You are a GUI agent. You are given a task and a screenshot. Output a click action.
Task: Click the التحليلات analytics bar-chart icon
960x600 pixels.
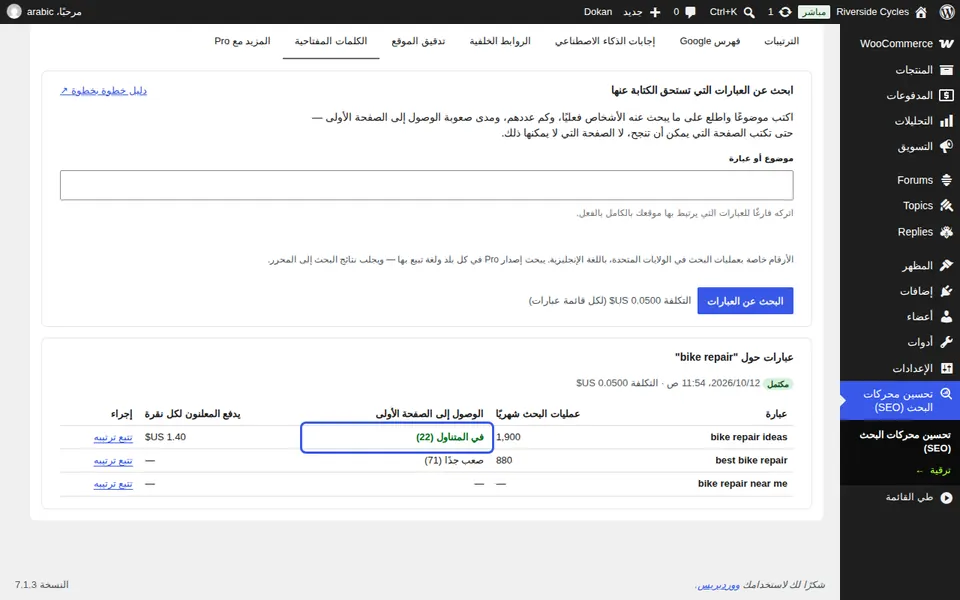coord(947,121)
